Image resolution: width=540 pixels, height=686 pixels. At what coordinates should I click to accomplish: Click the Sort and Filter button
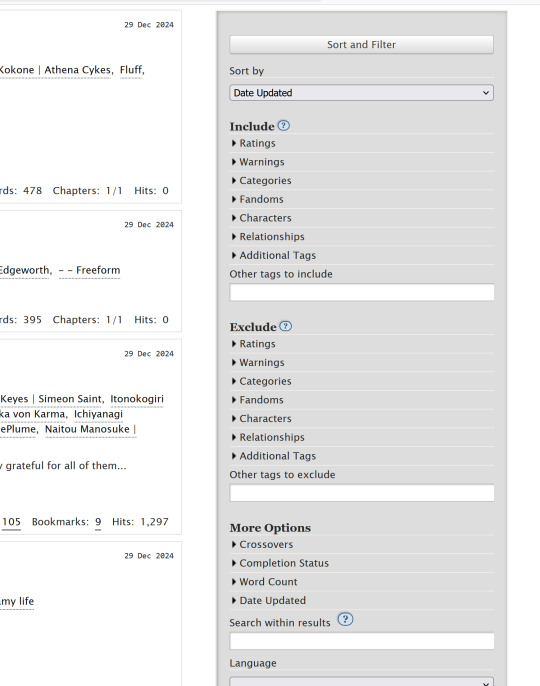click(x=361, y=45)
